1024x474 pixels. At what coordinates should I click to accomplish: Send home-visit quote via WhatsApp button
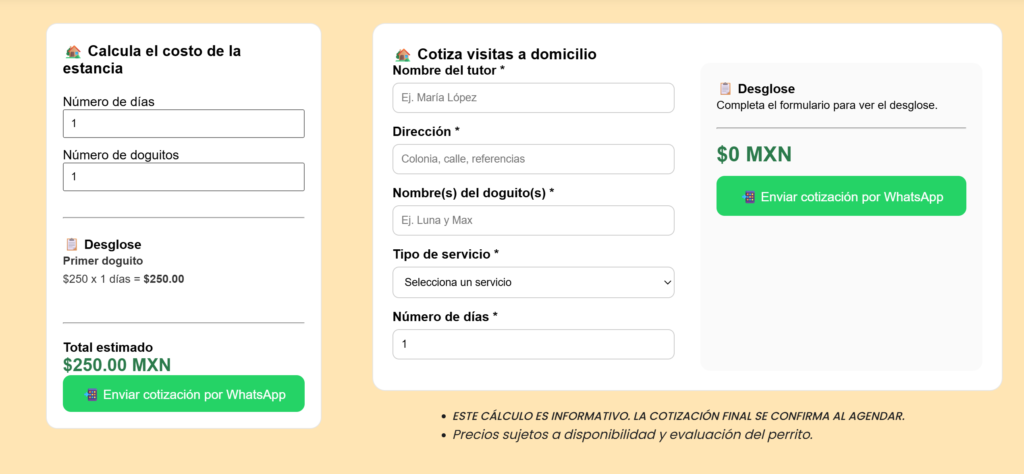841,196
